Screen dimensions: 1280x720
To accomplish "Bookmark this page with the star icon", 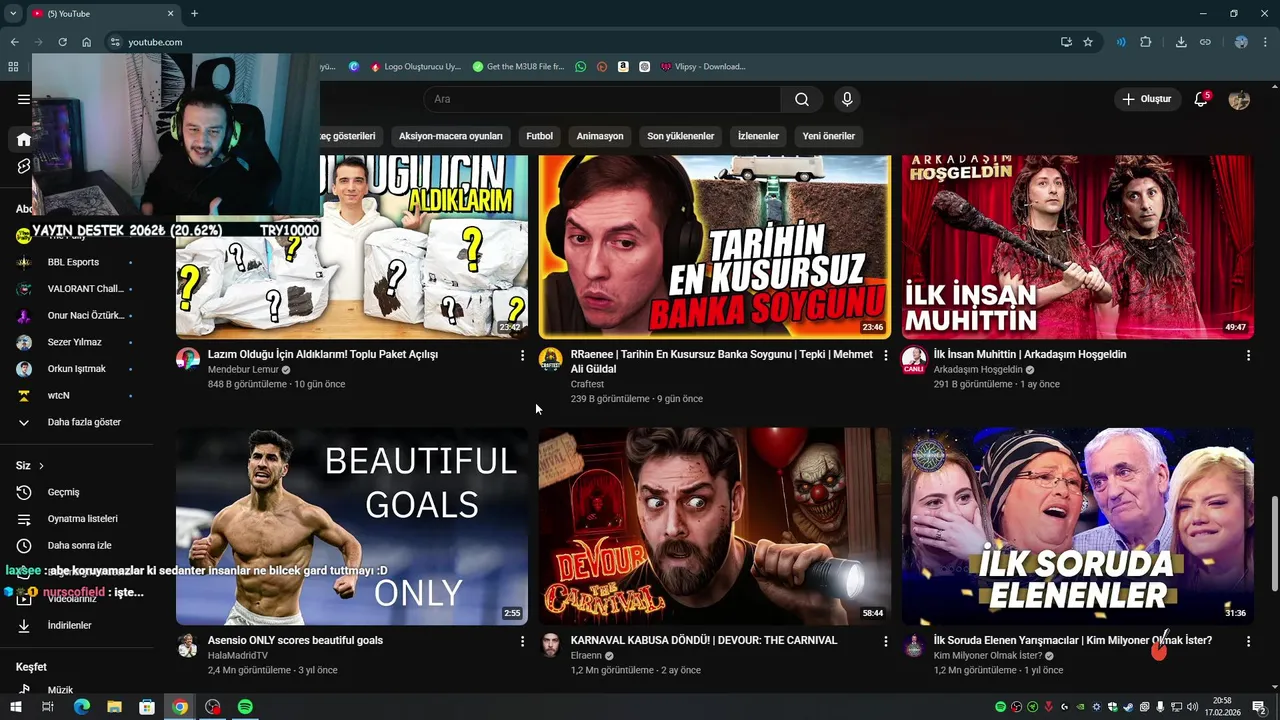I will point(1088,42).
